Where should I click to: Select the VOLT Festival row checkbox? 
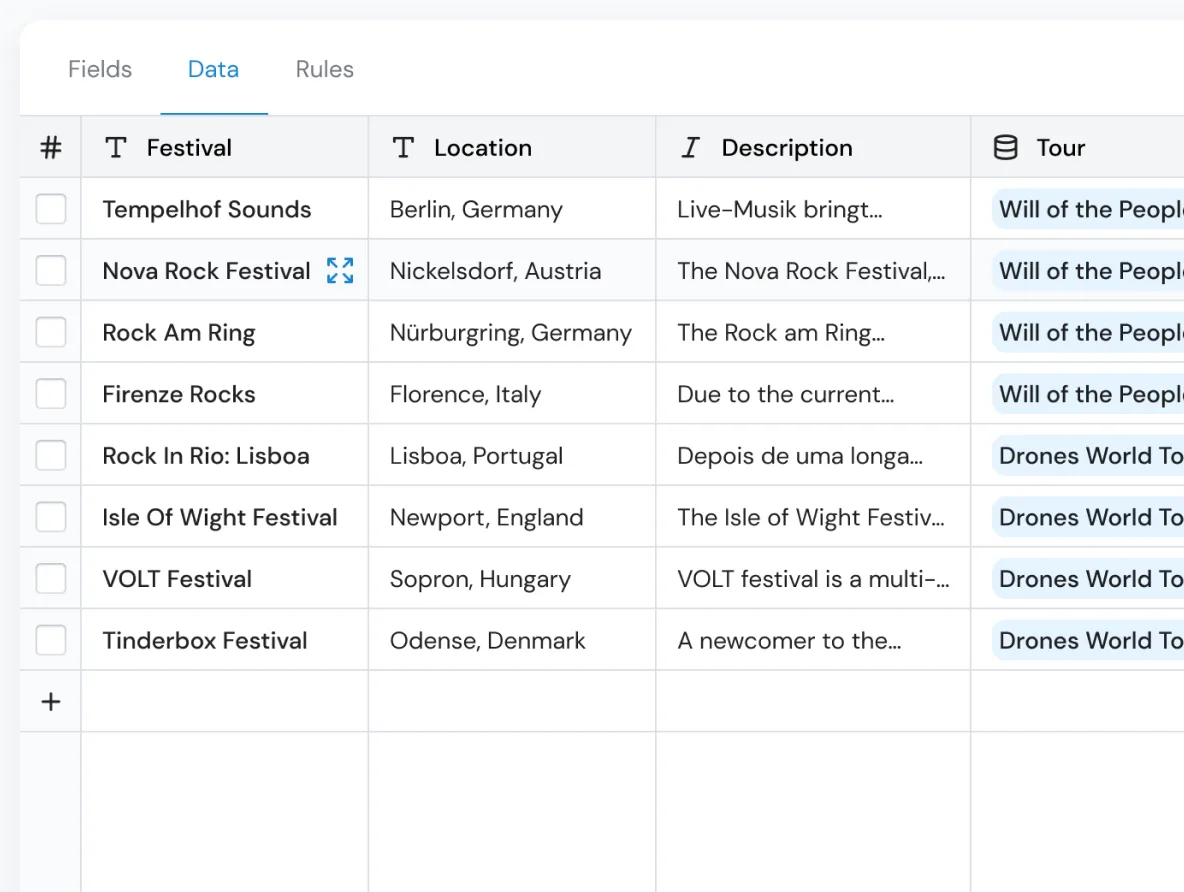50,578
